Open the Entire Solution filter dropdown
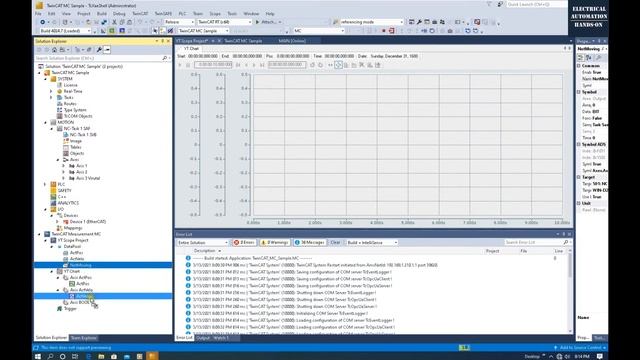Viewport: 640px width, 360px height. [x=202, y=242]
